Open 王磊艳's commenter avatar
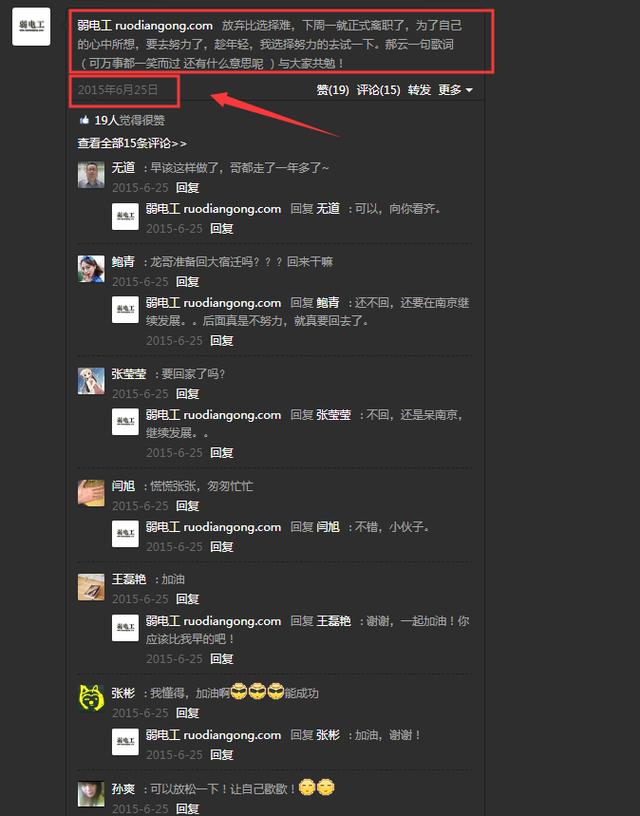The height and width of the screenshot is (816, 640). tap(91, 586)
